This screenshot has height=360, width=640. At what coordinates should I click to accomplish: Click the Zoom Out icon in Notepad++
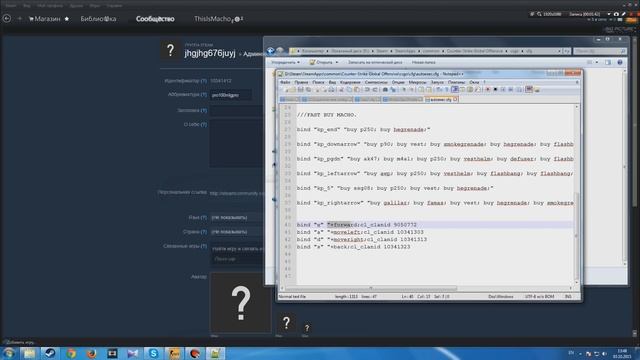[412, 89]
